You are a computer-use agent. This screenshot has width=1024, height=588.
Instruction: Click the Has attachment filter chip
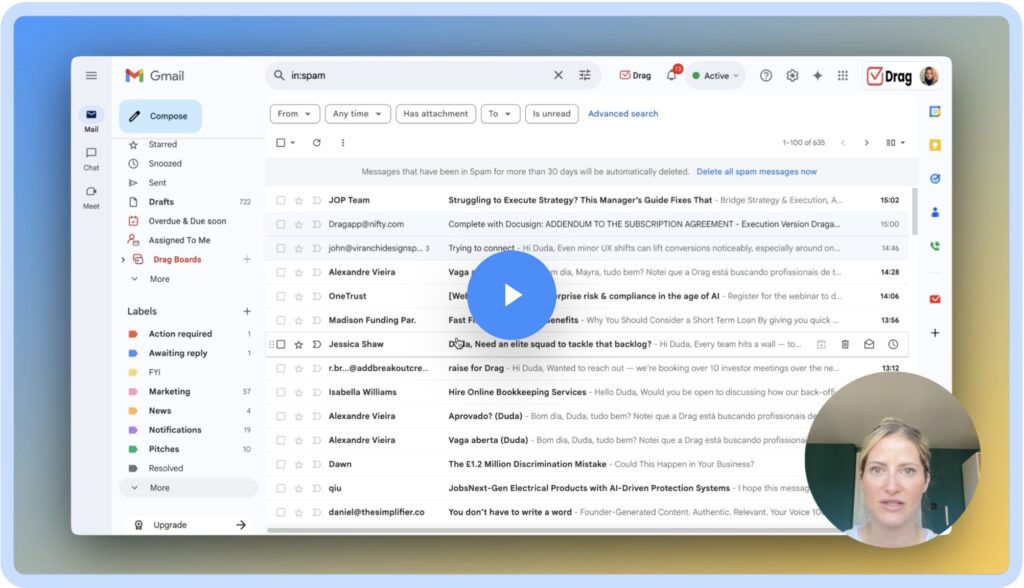(436, 114)
